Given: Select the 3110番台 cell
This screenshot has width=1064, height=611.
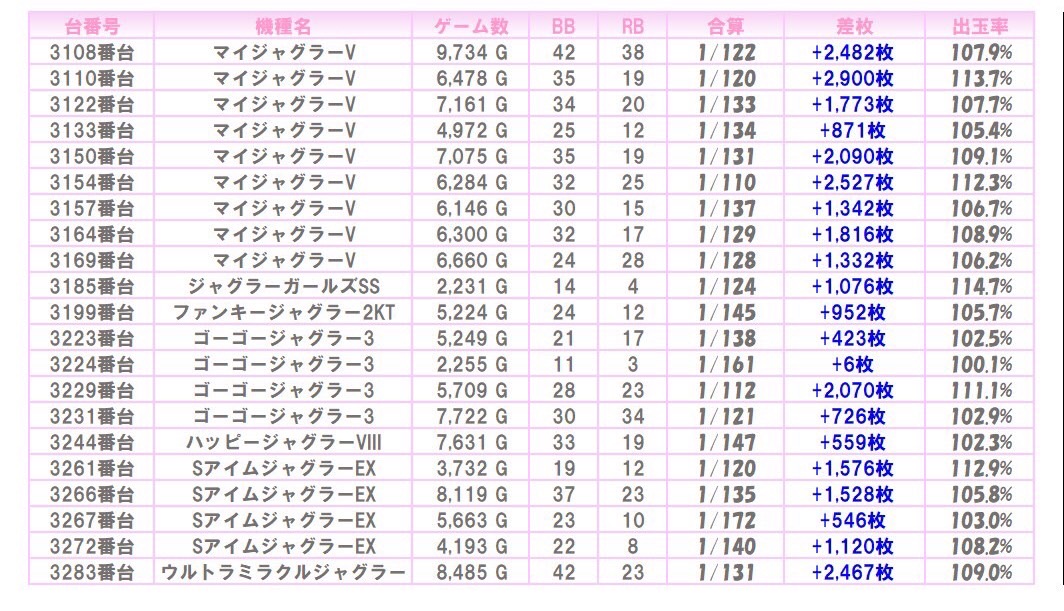Looking at the screenshot, I should pos(92,78).
